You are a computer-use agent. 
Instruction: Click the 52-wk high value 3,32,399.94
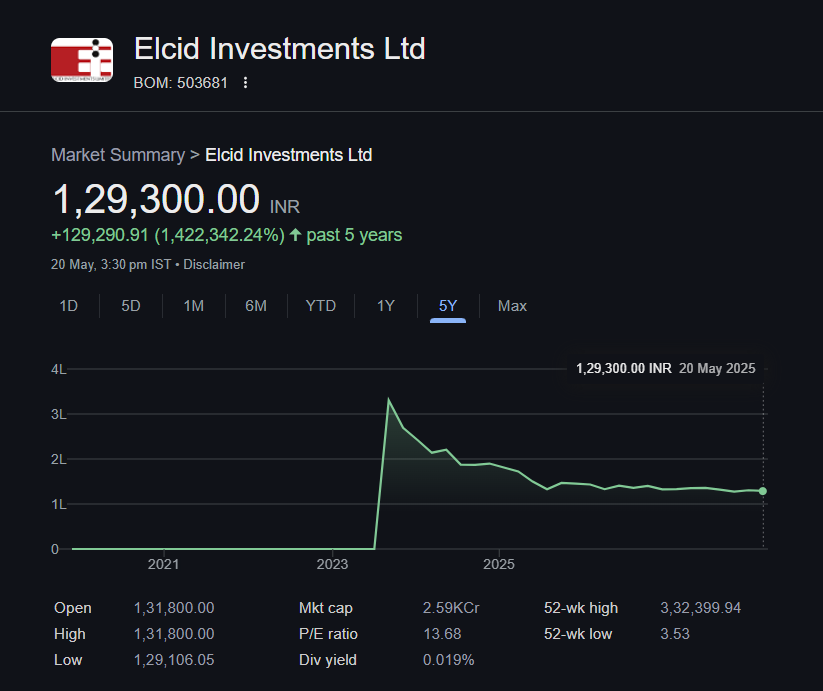pos(700,608)
